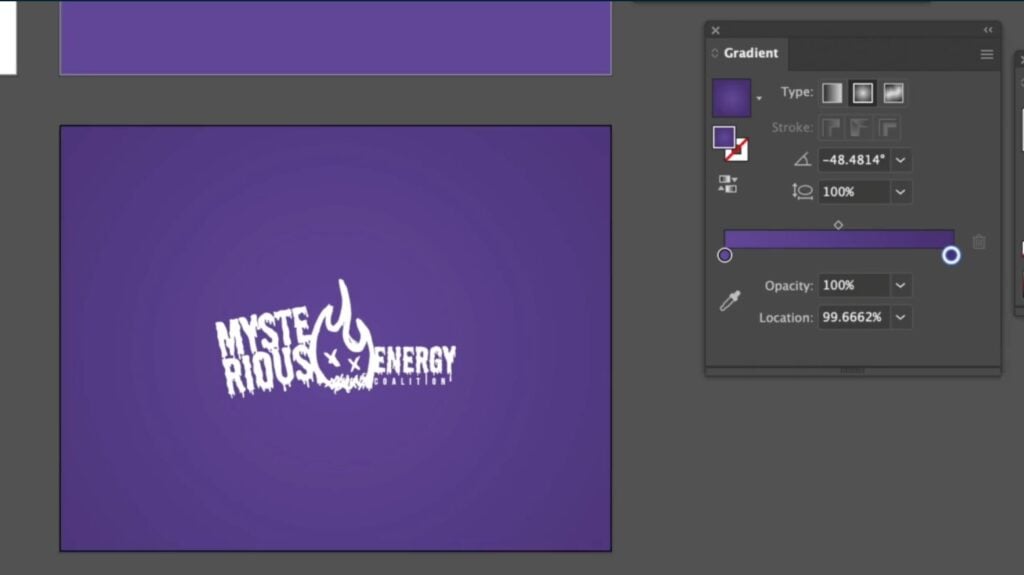Click the gradient midpoint diamond

(838, 225)
